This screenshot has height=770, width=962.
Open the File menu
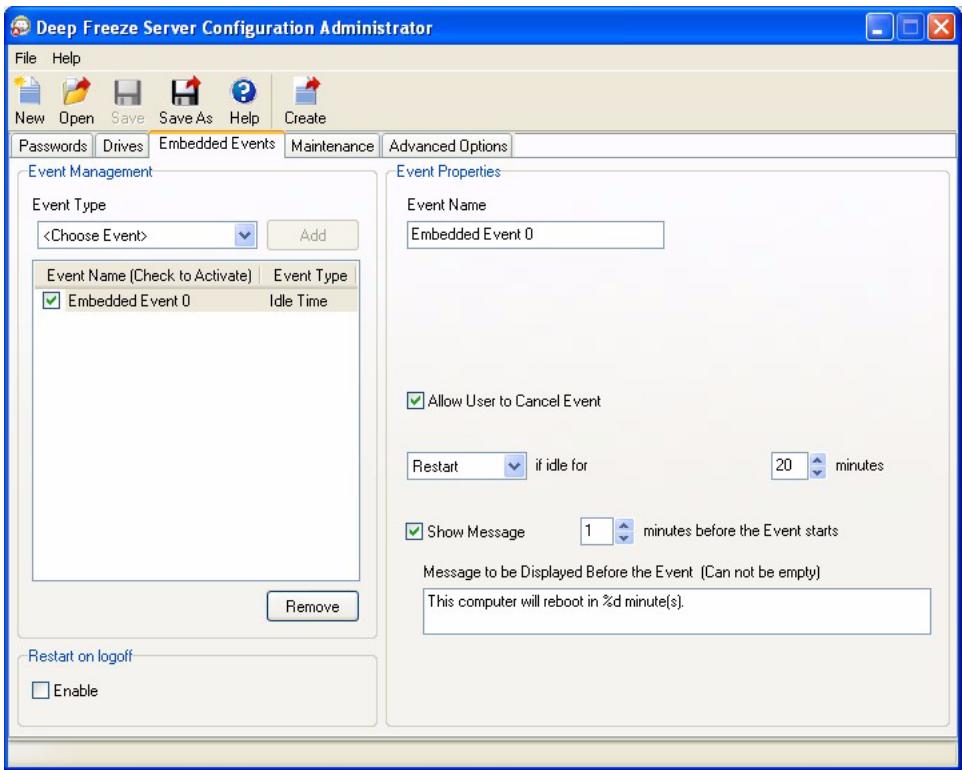click(25, 58)
